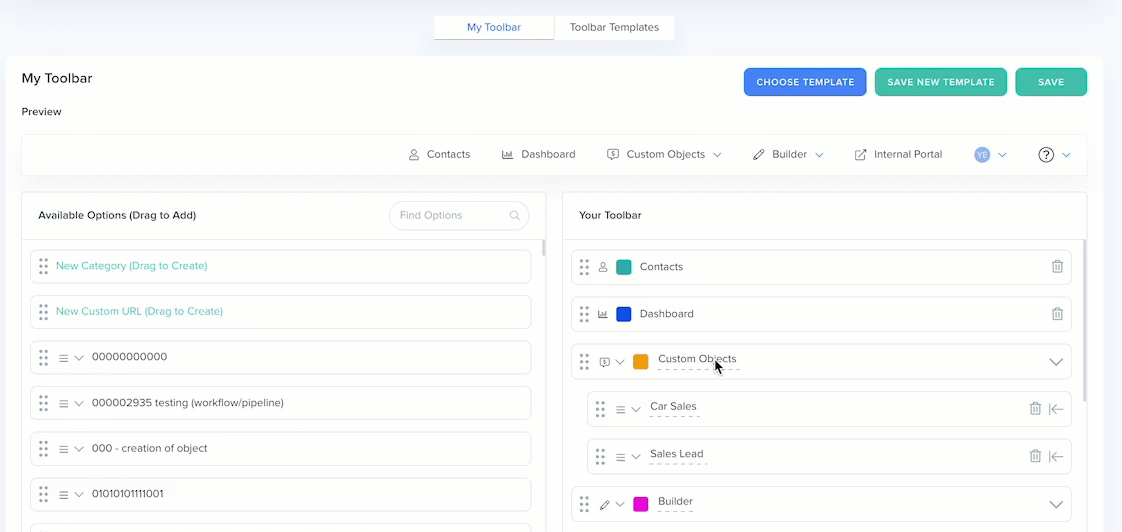Click Custom Objects editable label
The width and height of the screenshot is (1122, 532).
point(698,359)
